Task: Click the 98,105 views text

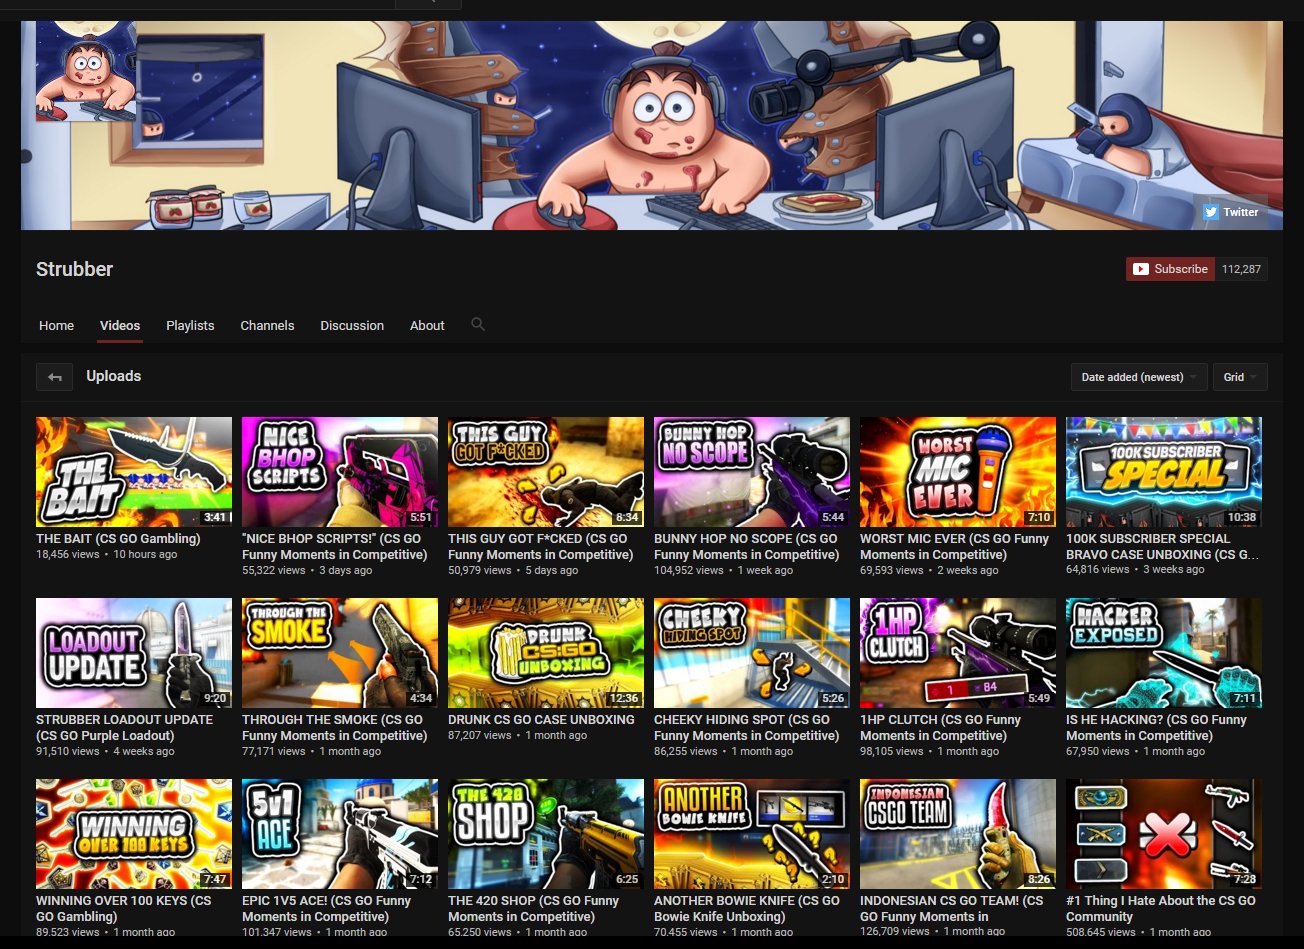Action: 892,751
